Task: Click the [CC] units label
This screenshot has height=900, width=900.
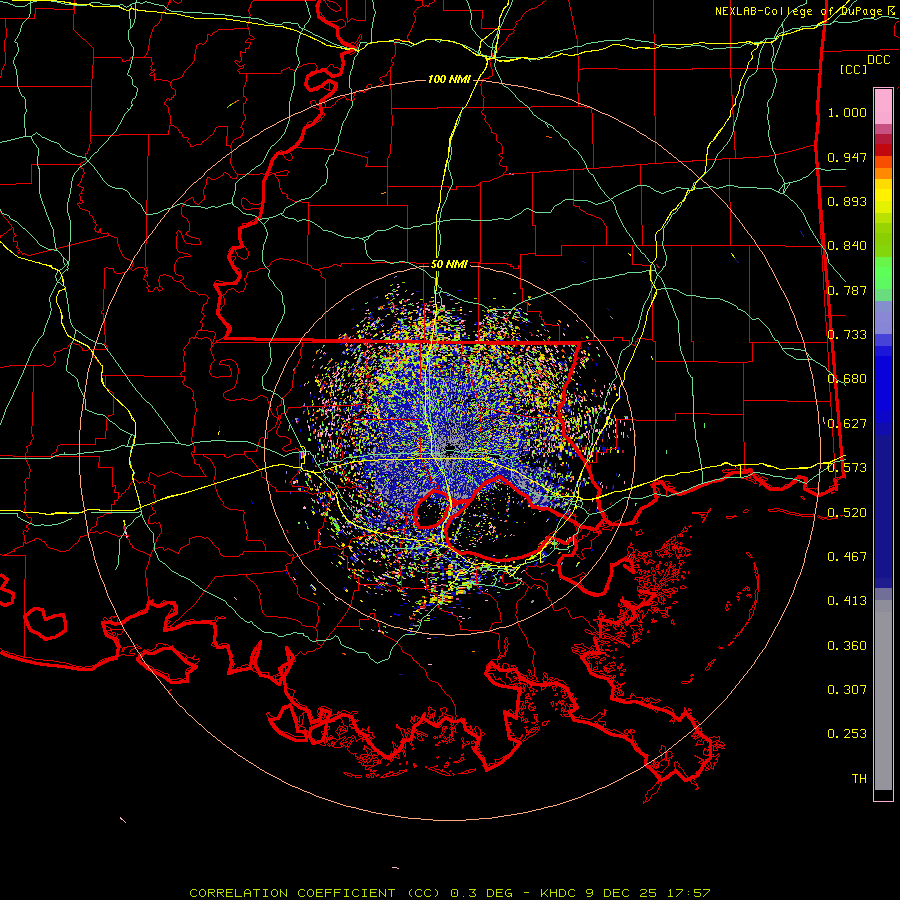Action: pos(854,69)
